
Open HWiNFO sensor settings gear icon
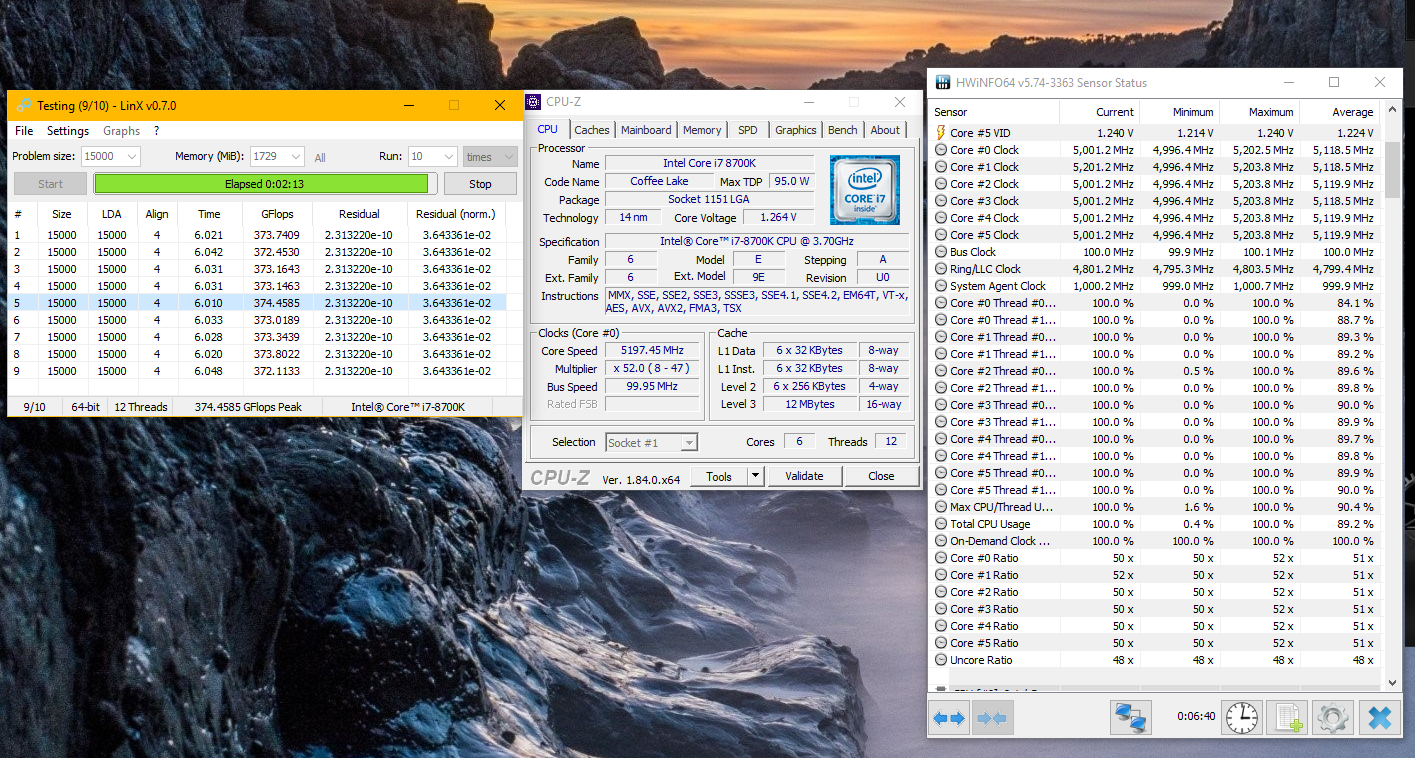coord(1333,717)
